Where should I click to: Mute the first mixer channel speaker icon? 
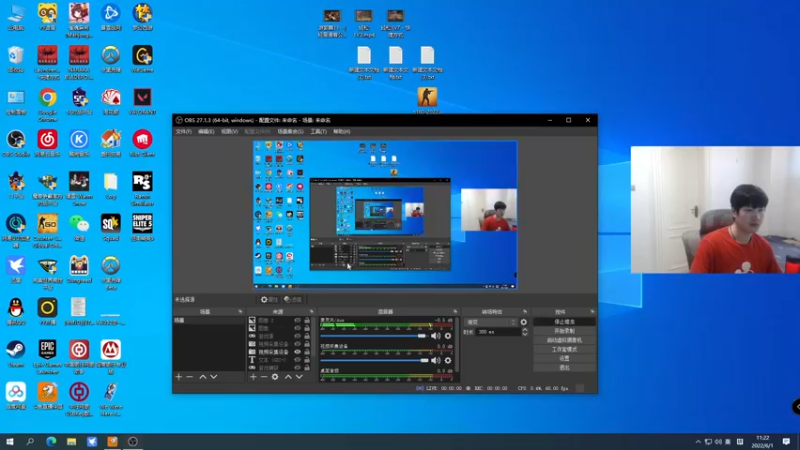click(435, 336)
